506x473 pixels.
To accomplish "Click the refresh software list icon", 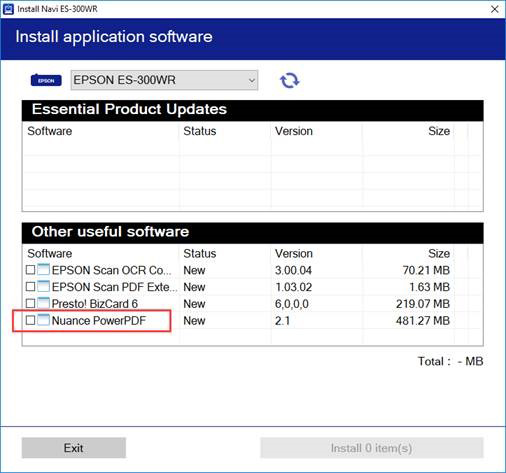I will [289, 80].
